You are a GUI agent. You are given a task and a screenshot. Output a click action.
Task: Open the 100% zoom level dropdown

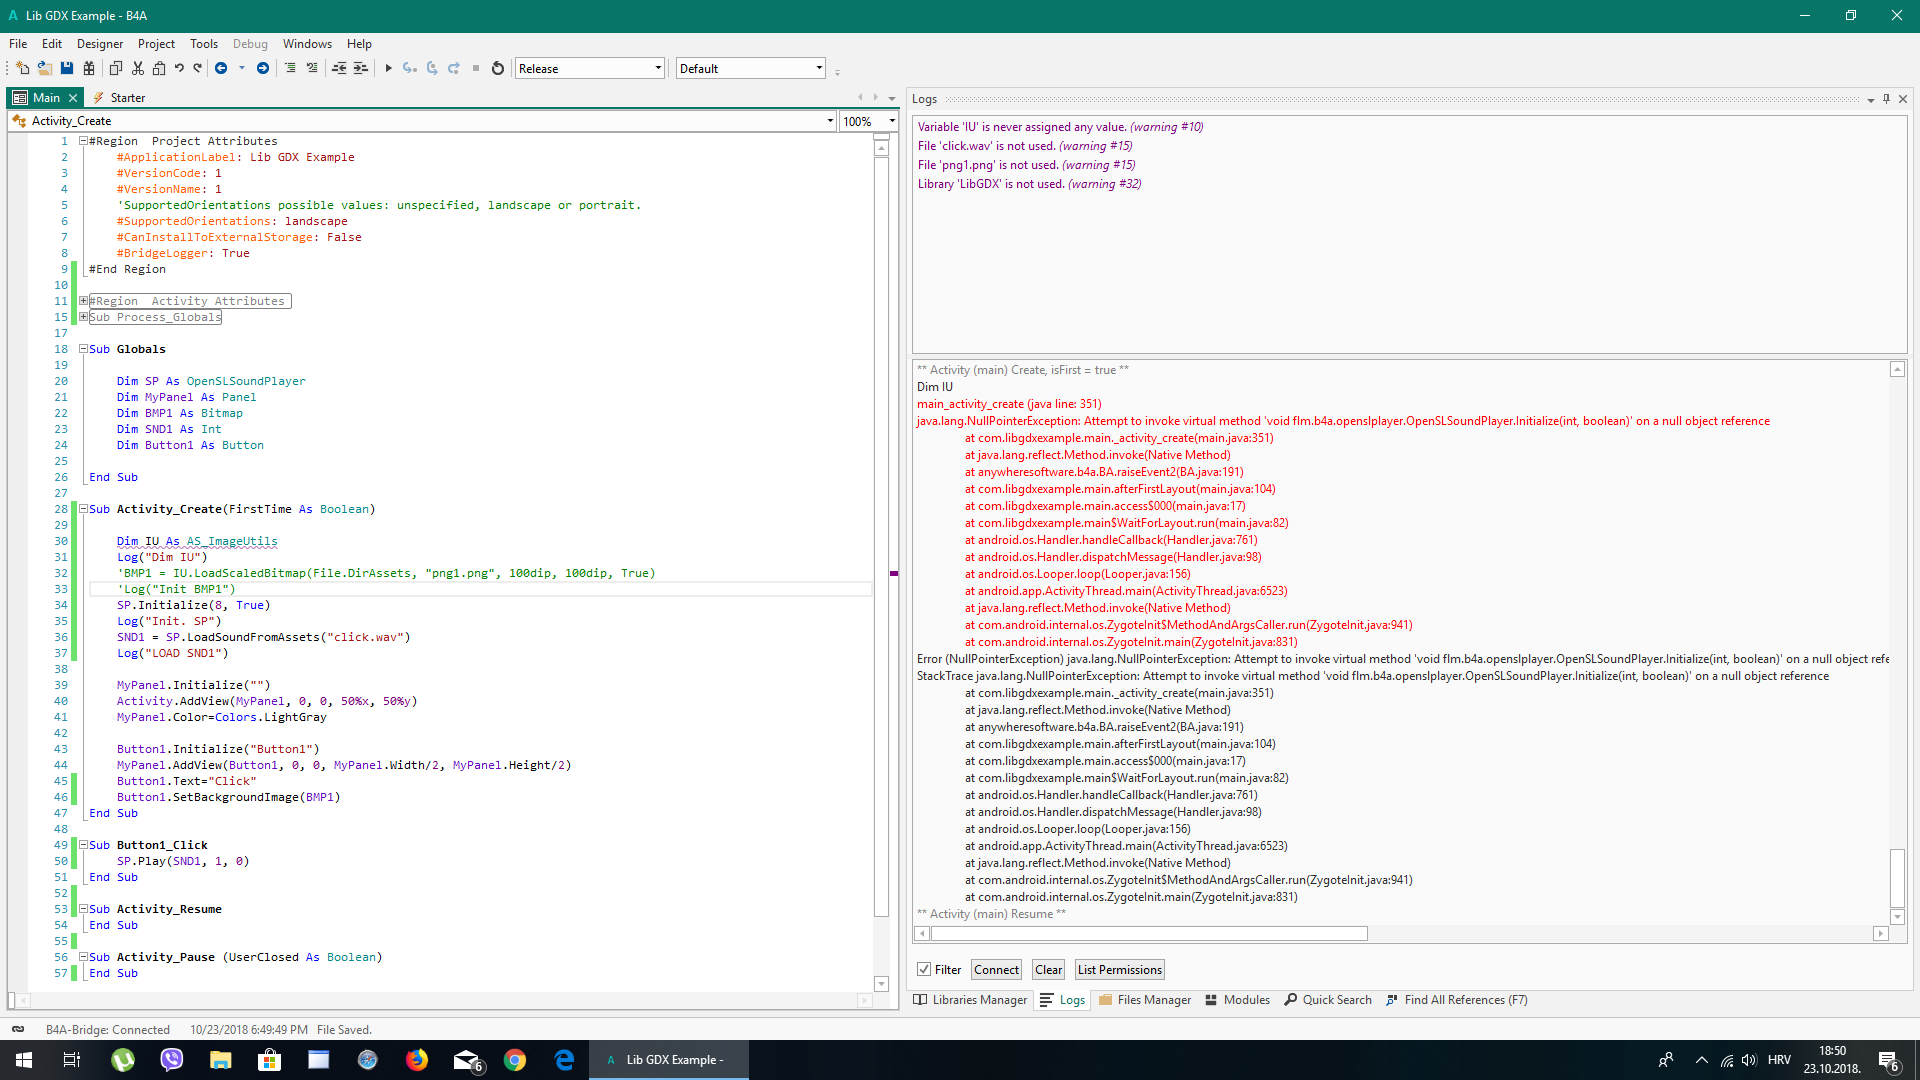[x=892, y=121]
